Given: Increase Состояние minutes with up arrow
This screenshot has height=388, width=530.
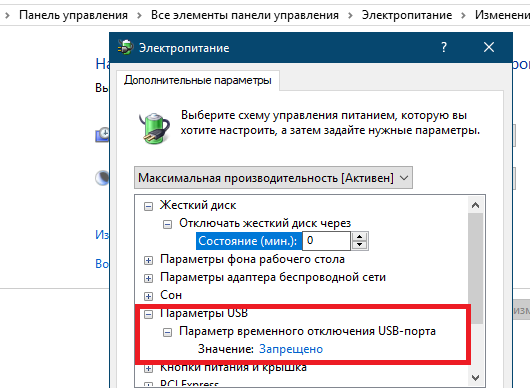Looking at the screenshot, I should pyautogui.click(x=360, y=237).
